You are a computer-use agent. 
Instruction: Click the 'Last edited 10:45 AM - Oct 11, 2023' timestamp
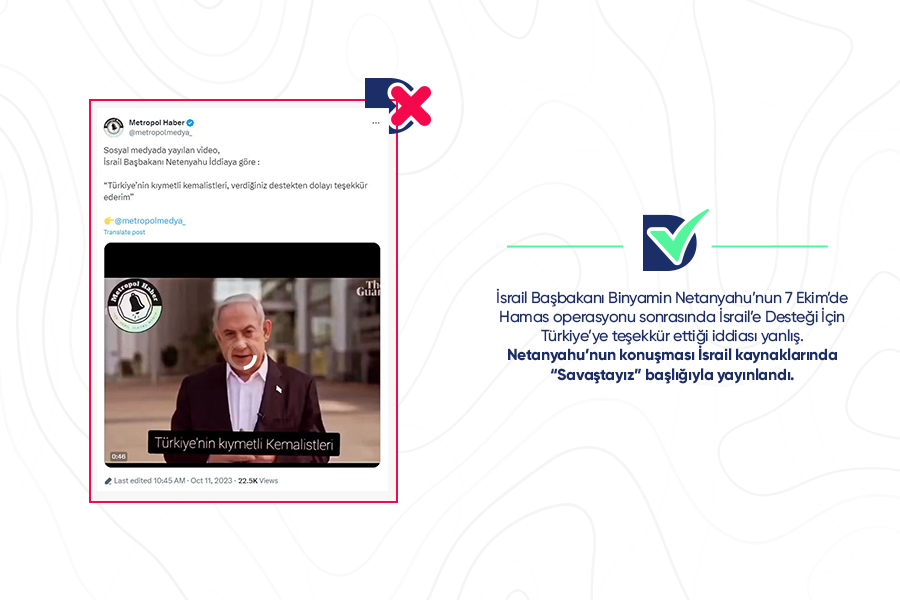(173, 481)
